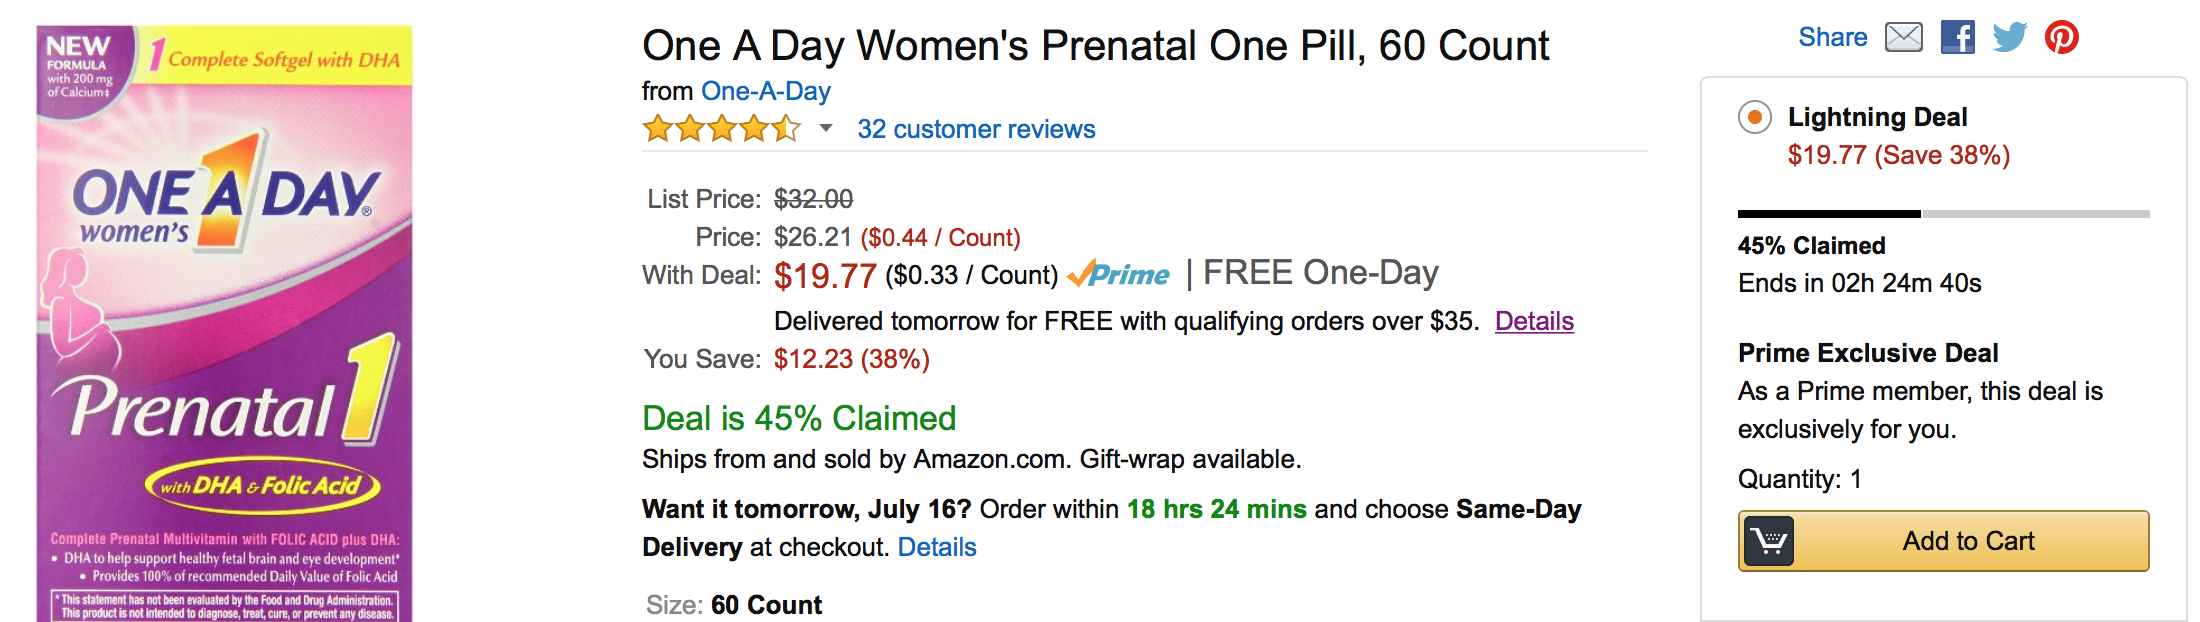Viewport: 2200px width, 622px height.
Task: Click the Deal is 45% Claimed text
Action: [x=799, y=418]
